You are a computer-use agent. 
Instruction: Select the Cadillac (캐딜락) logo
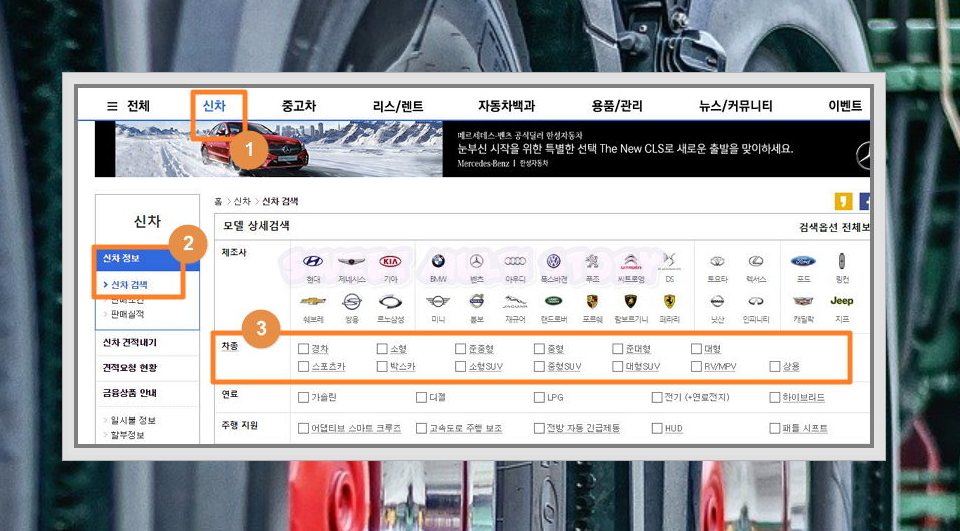[803, 301]
